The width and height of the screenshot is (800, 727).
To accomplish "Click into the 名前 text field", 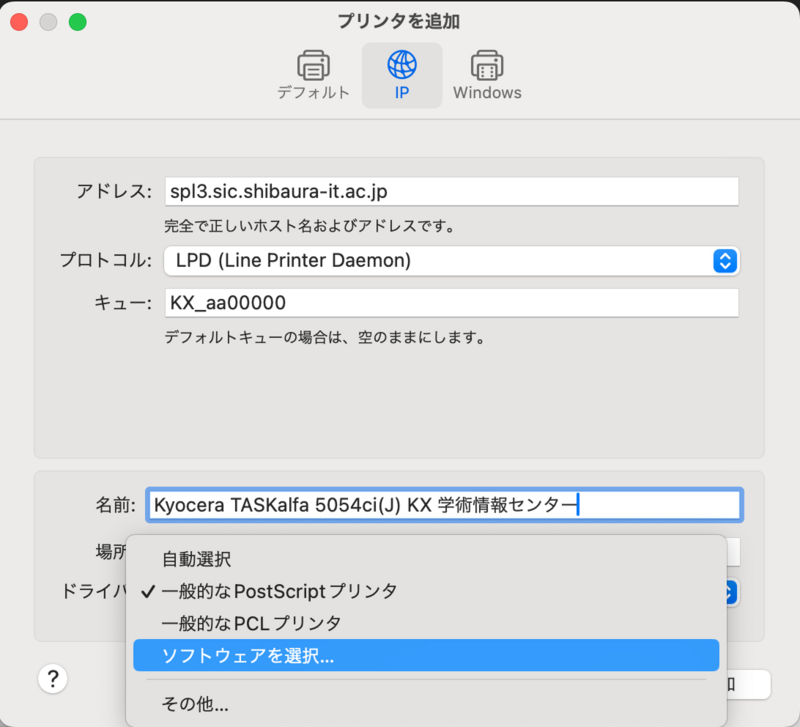I will click(443, 505).
